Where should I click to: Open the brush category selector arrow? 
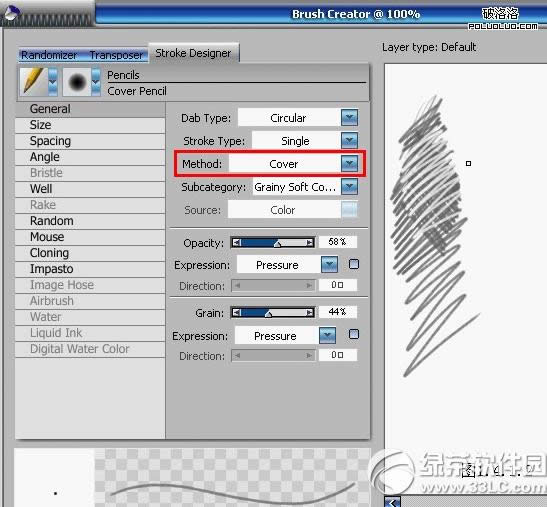coord(53,82)
